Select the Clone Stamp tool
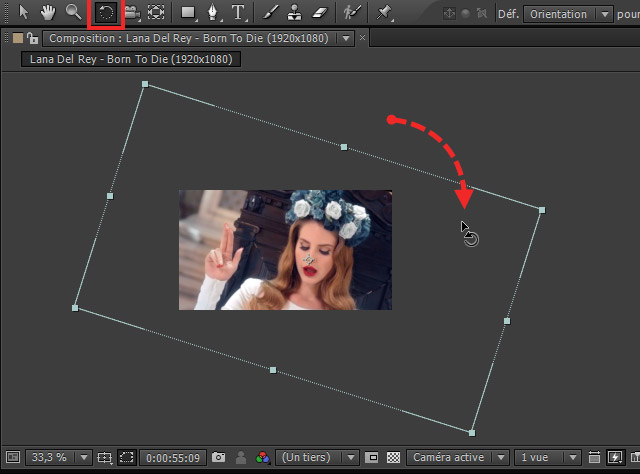Image resolution: width=640 pixels, height=474 pixels. (294, 13)
